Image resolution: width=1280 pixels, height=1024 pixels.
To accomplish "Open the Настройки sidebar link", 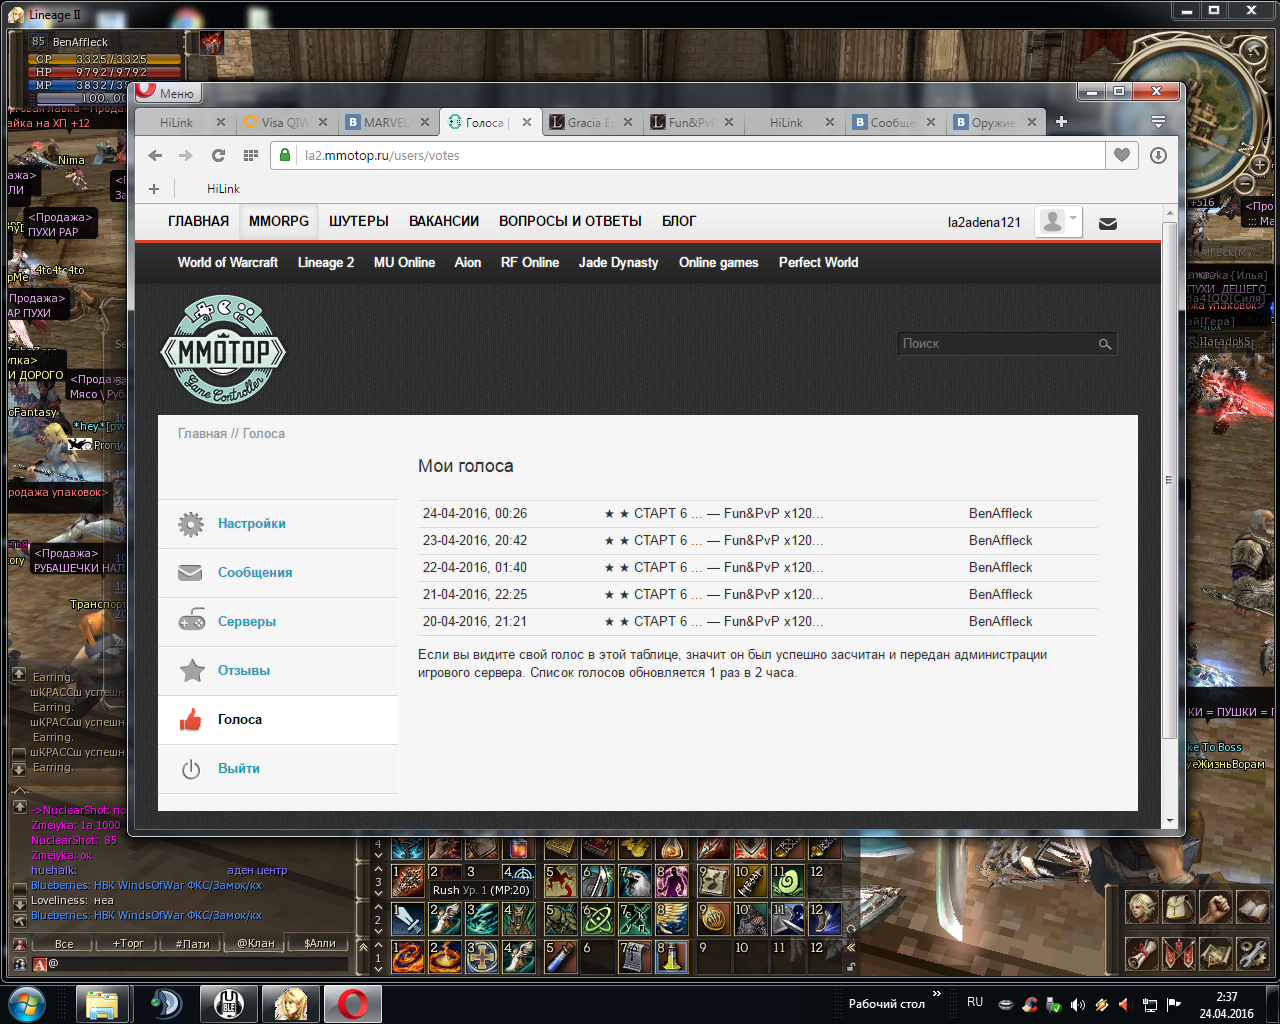I will click(x=252, y=523).
